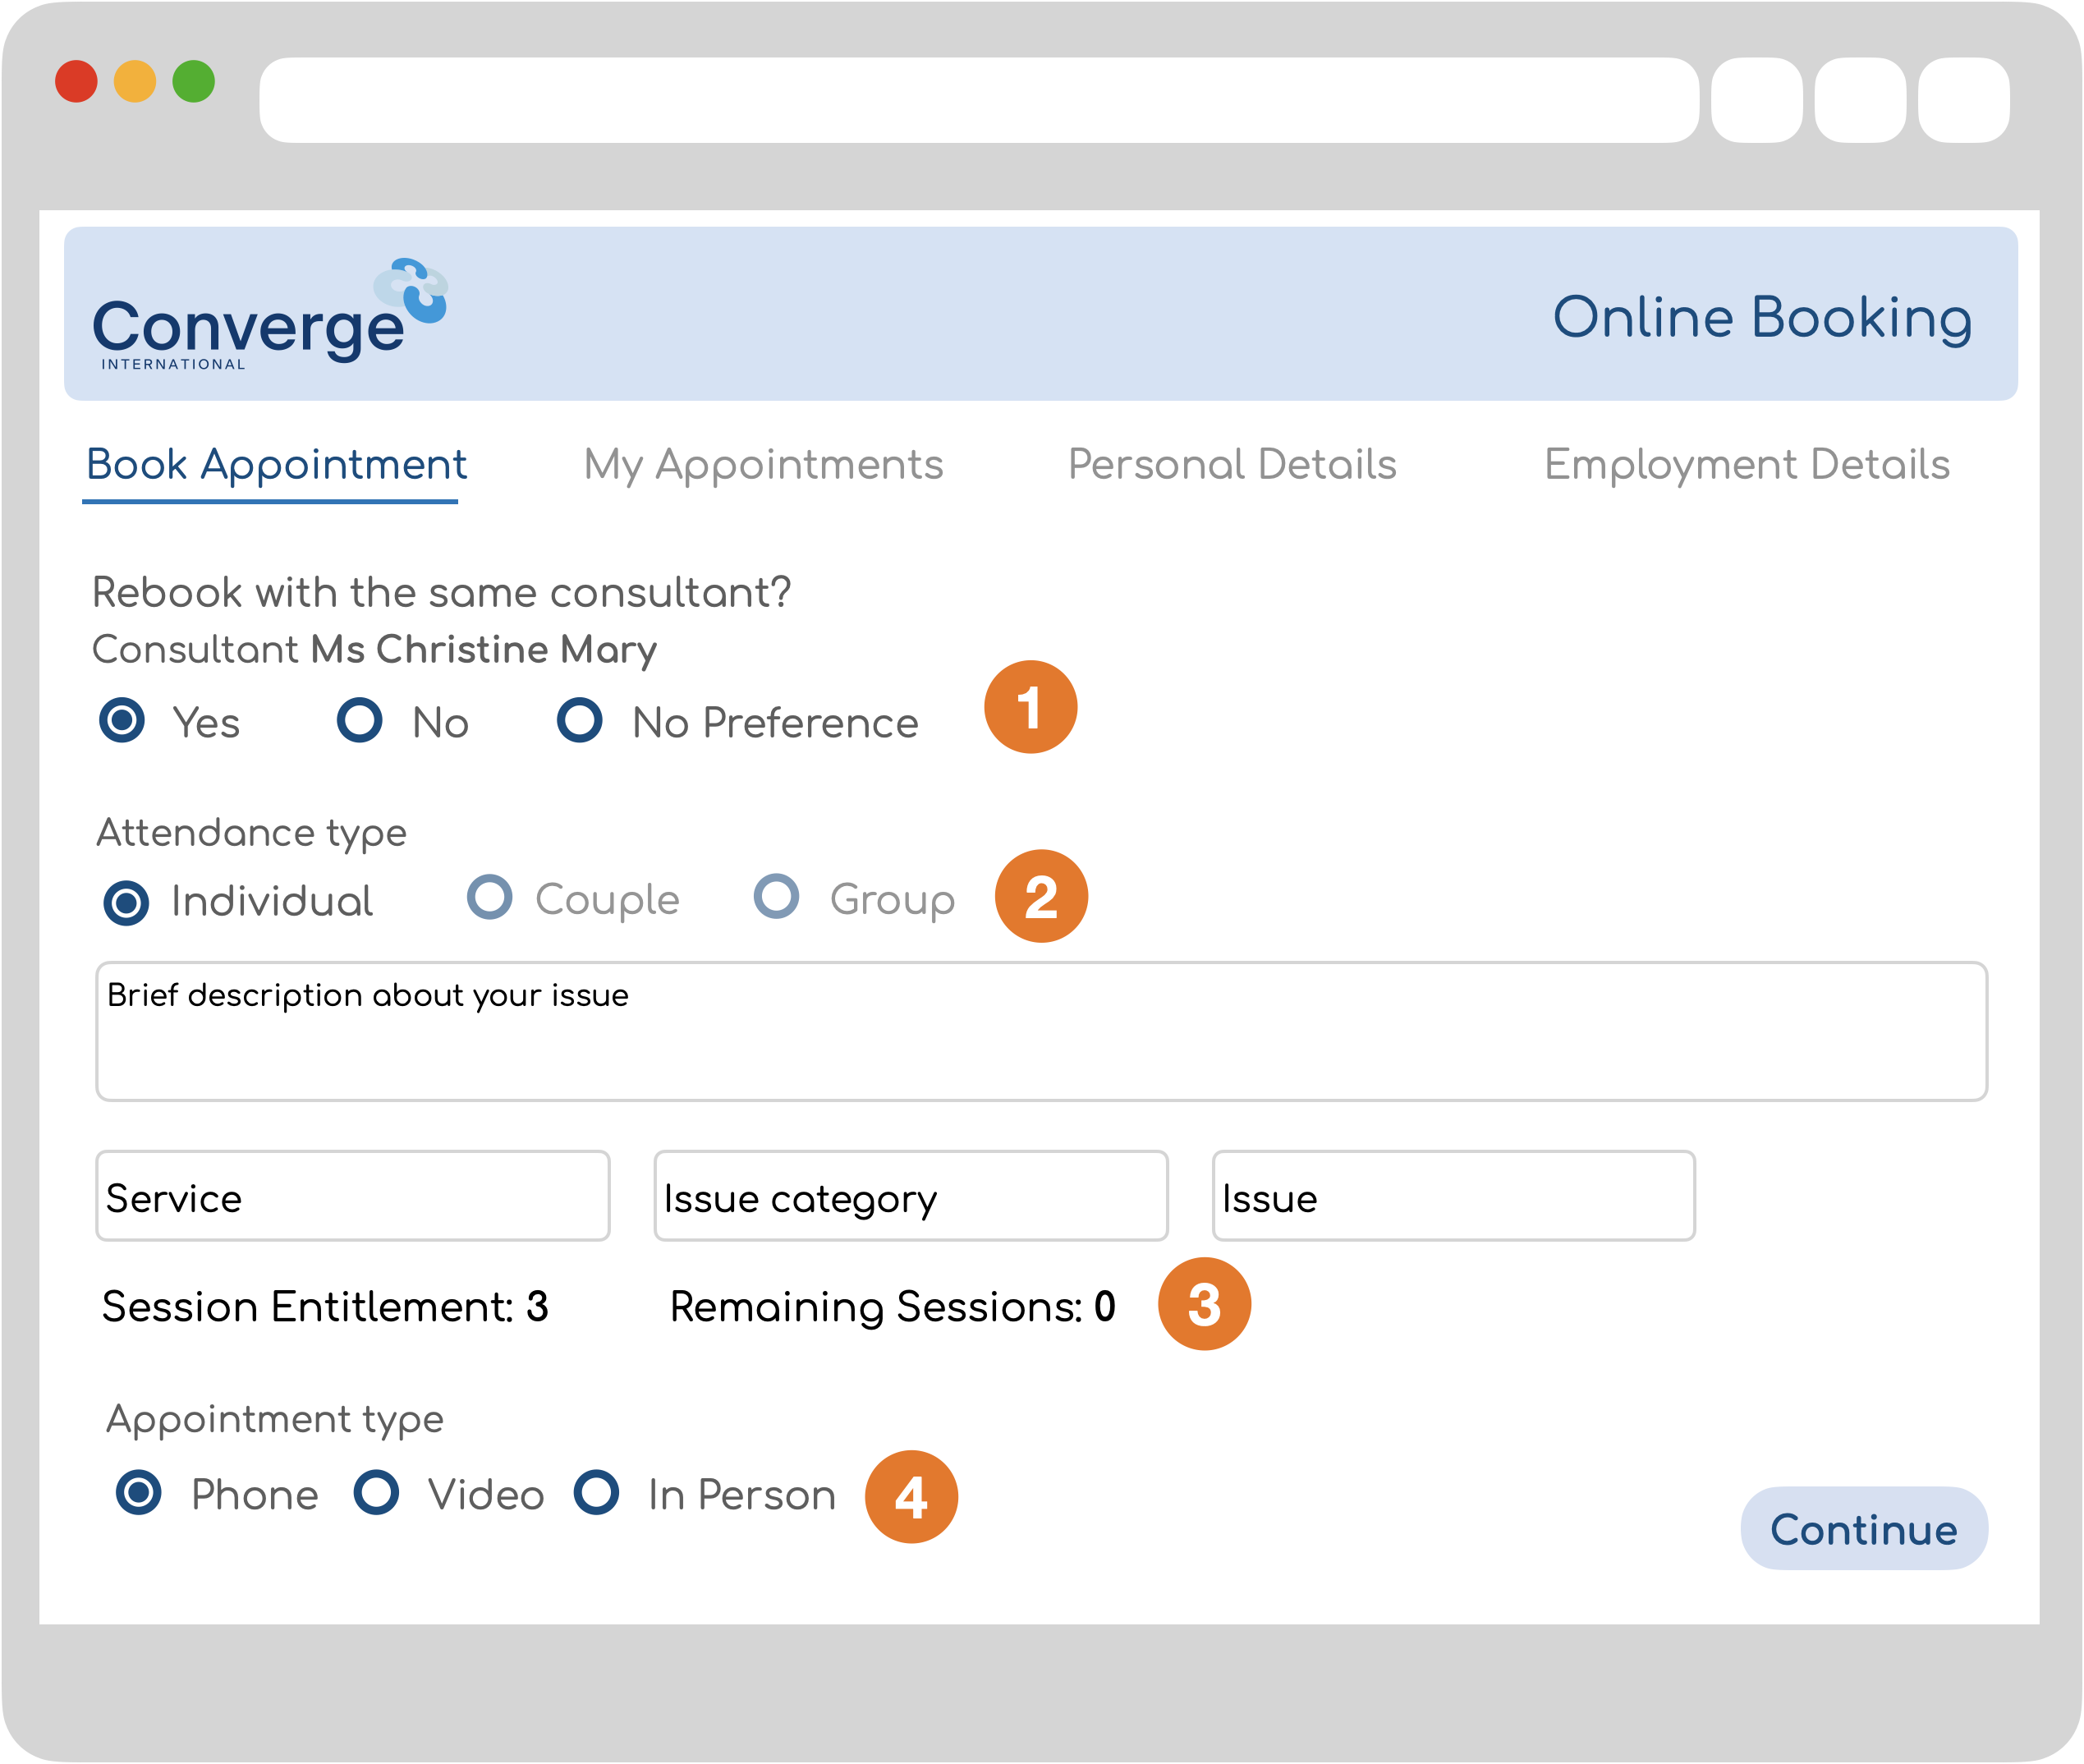Click the orange step 4 marker
Viewport: 2084px width, 1764px height.
910,1497
